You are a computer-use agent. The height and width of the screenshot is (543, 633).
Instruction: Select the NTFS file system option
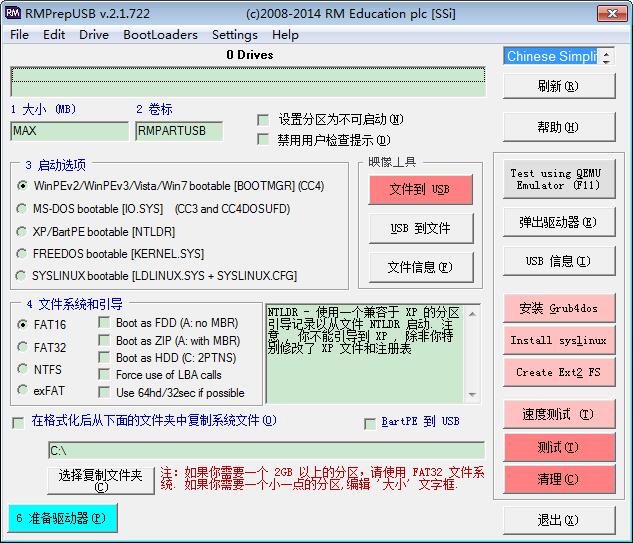pos(23,369)
